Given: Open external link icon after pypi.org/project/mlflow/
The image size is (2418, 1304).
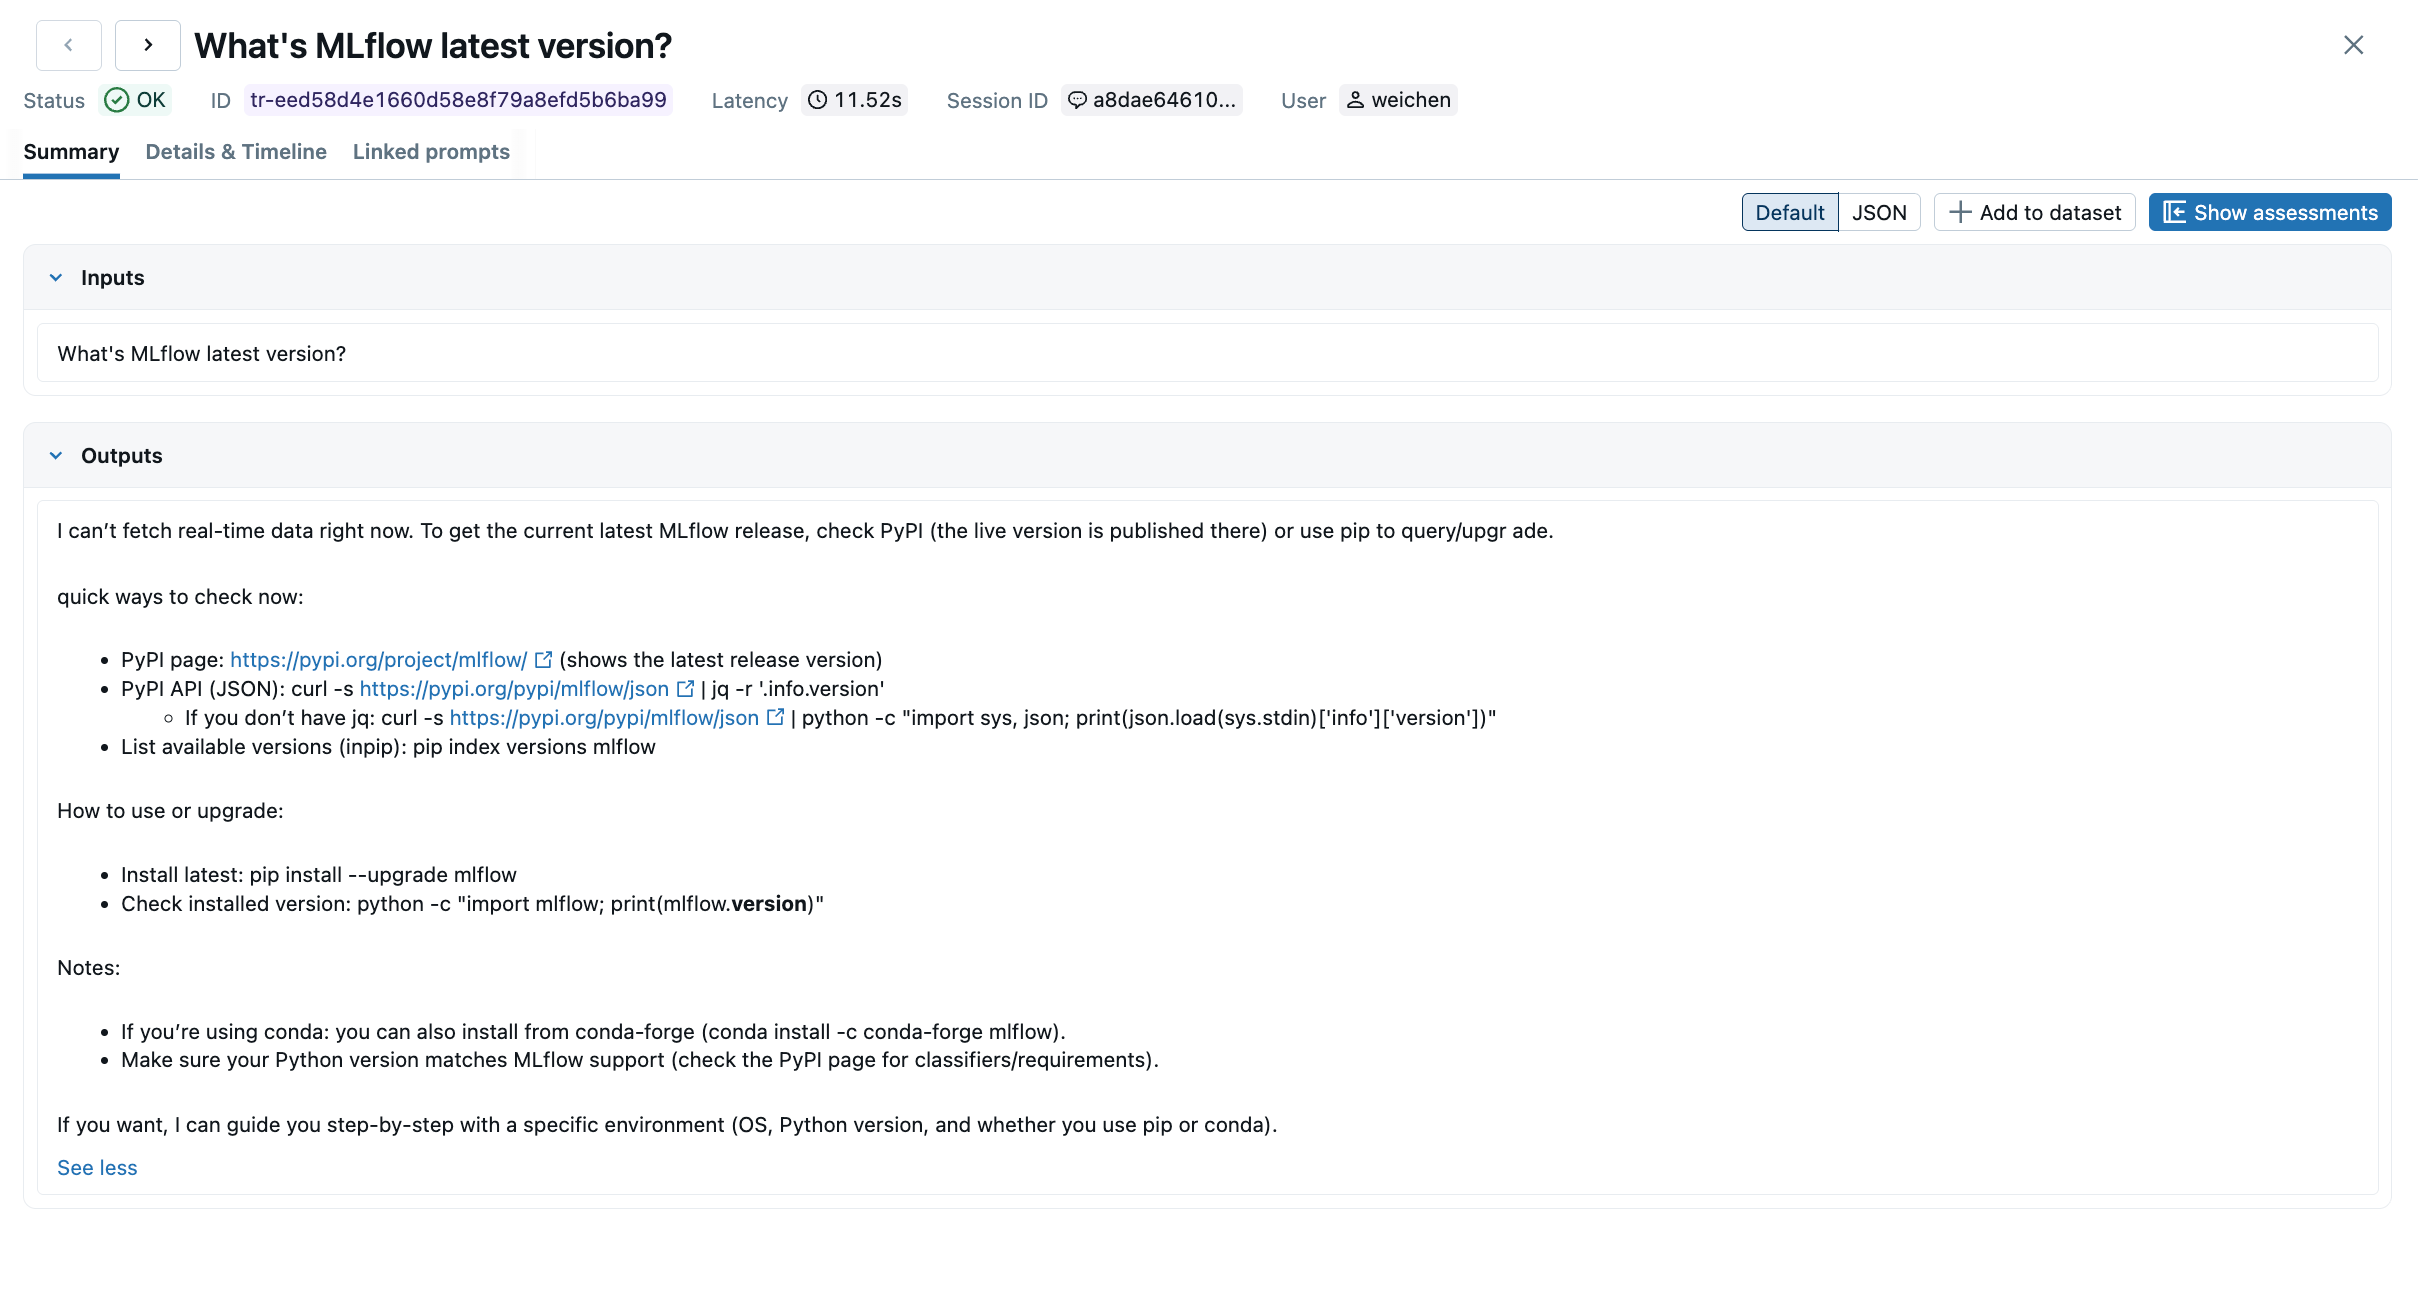Looking at the screenshot, I should coord(544,660).
